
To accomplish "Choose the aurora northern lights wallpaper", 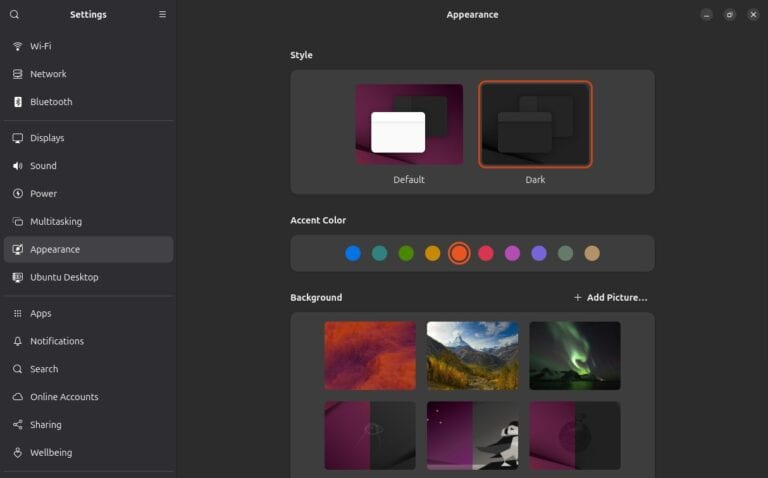I will pyautogui.click(x=575, y=355).
